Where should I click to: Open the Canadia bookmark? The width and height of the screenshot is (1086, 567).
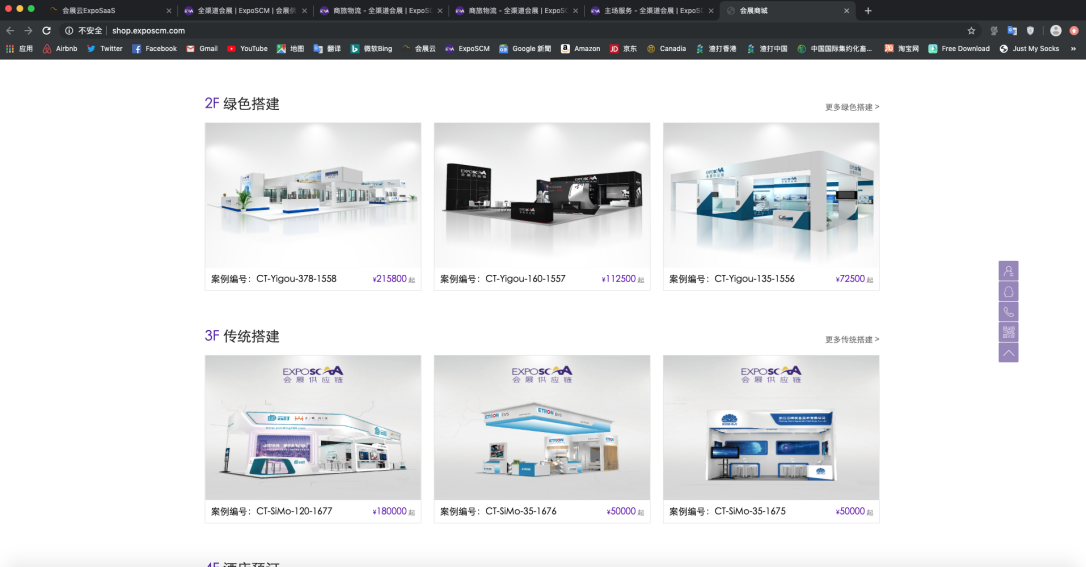coord(666,48)
